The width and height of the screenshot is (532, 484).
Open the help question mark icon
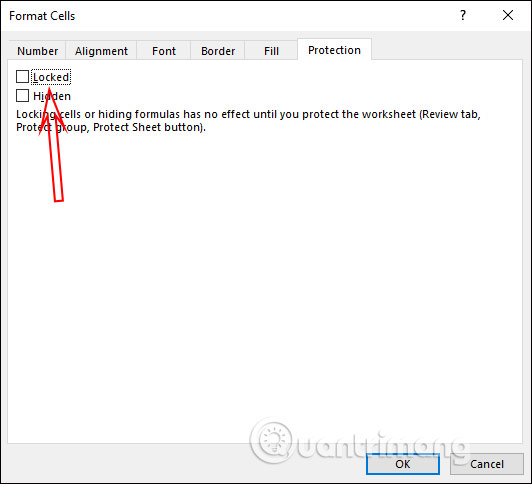[463, 16]
